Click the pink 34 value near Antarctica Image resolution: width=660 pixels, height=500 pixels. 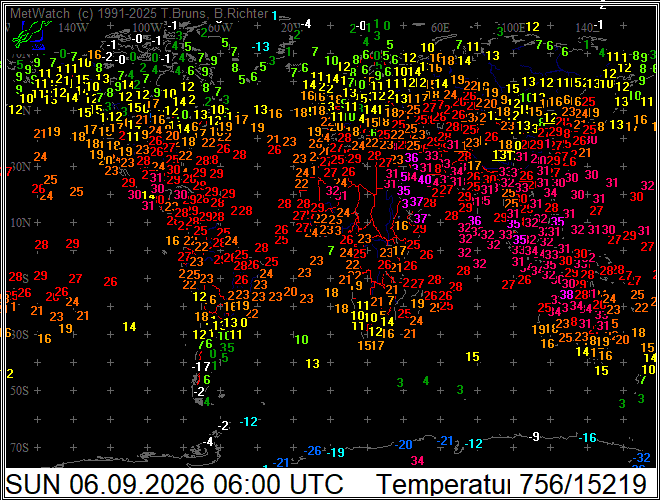[x=417, y=460]
